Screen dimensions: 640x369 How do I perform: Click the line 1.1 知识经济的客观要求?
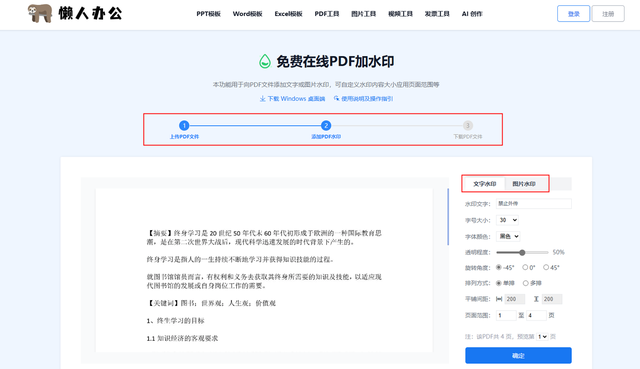click(182, 338)
